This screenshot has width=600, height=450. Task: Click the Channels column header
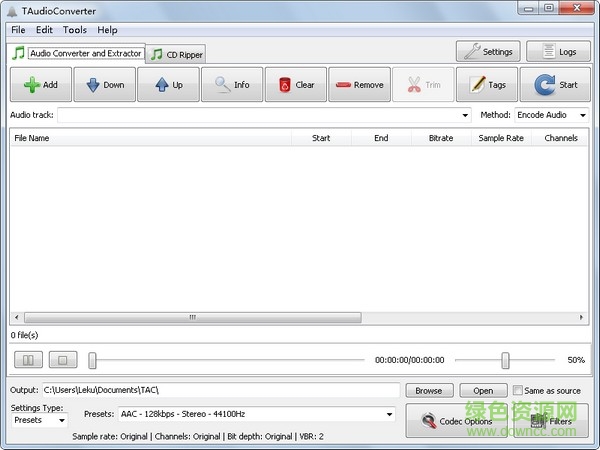point(561,138)
